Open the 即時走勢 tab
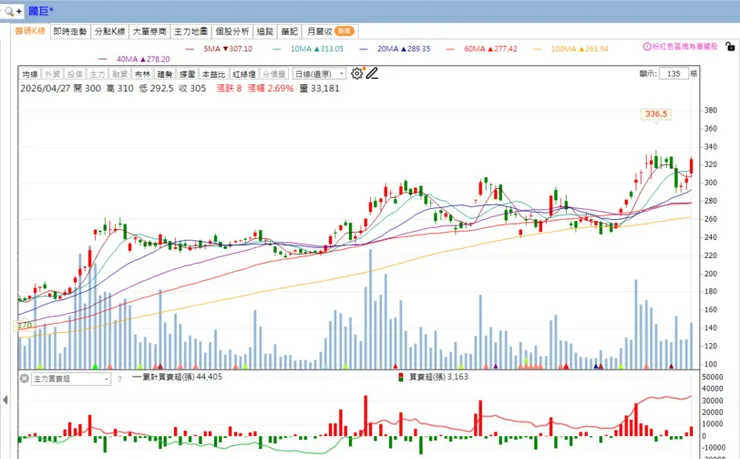The image size is (740, 459). click(70, 32)
